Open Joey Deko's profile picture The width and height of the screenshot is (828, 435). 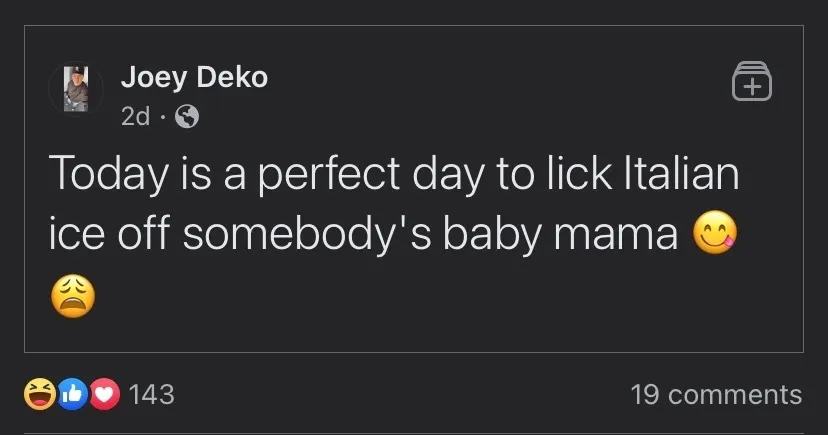[75, 91]
